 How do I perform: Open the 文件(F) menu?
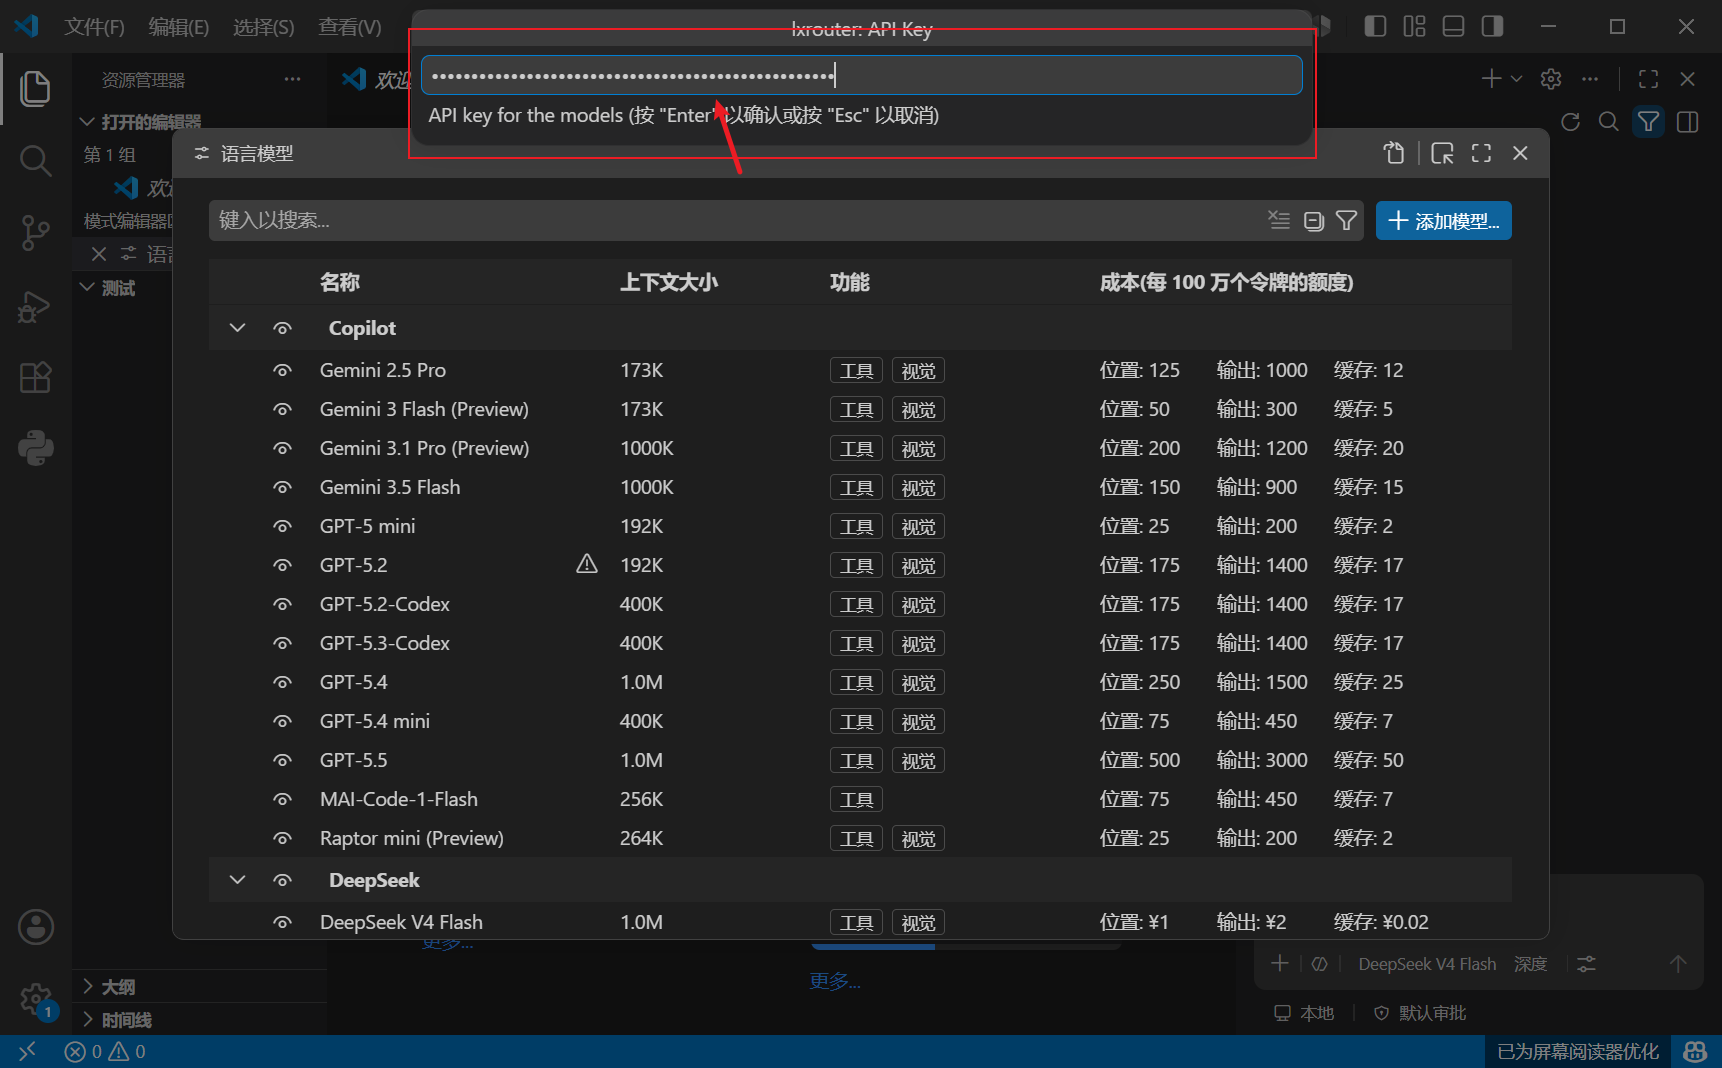click(94, 27)
